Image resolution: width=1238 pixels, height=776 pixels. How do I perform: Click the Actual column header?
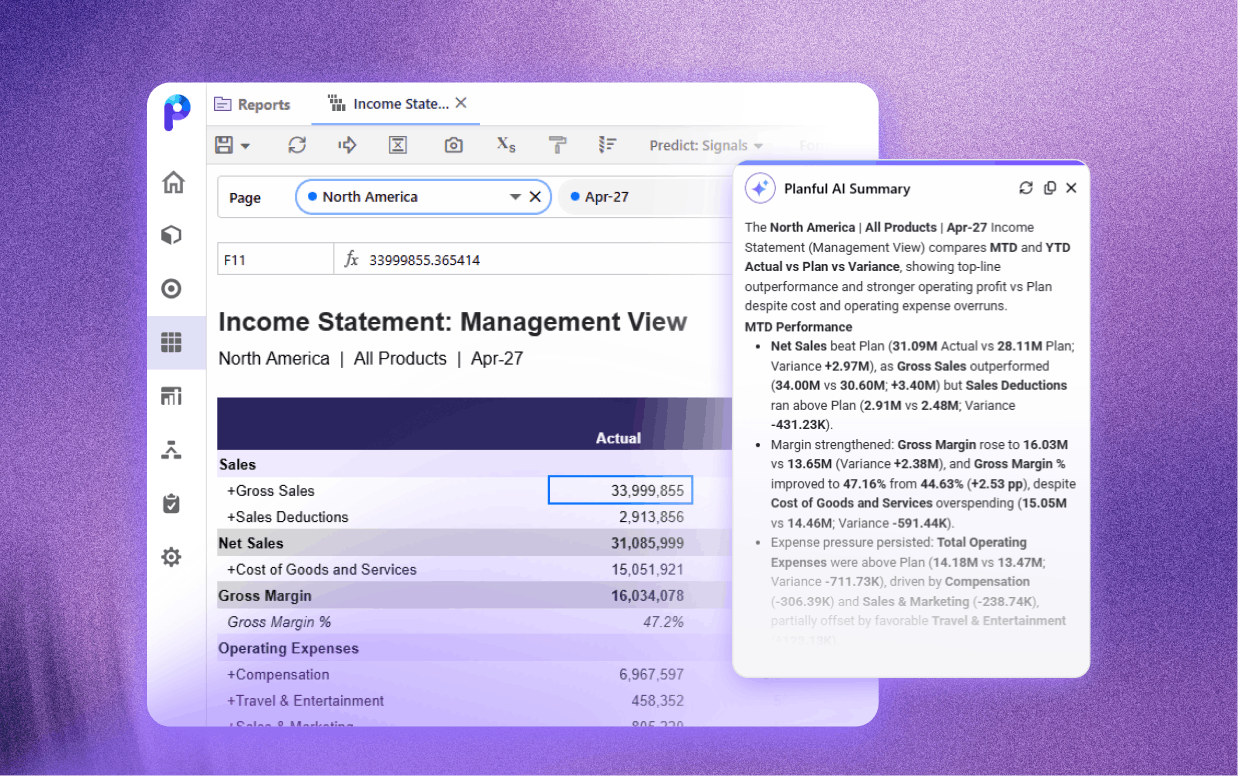click(618, 438)
